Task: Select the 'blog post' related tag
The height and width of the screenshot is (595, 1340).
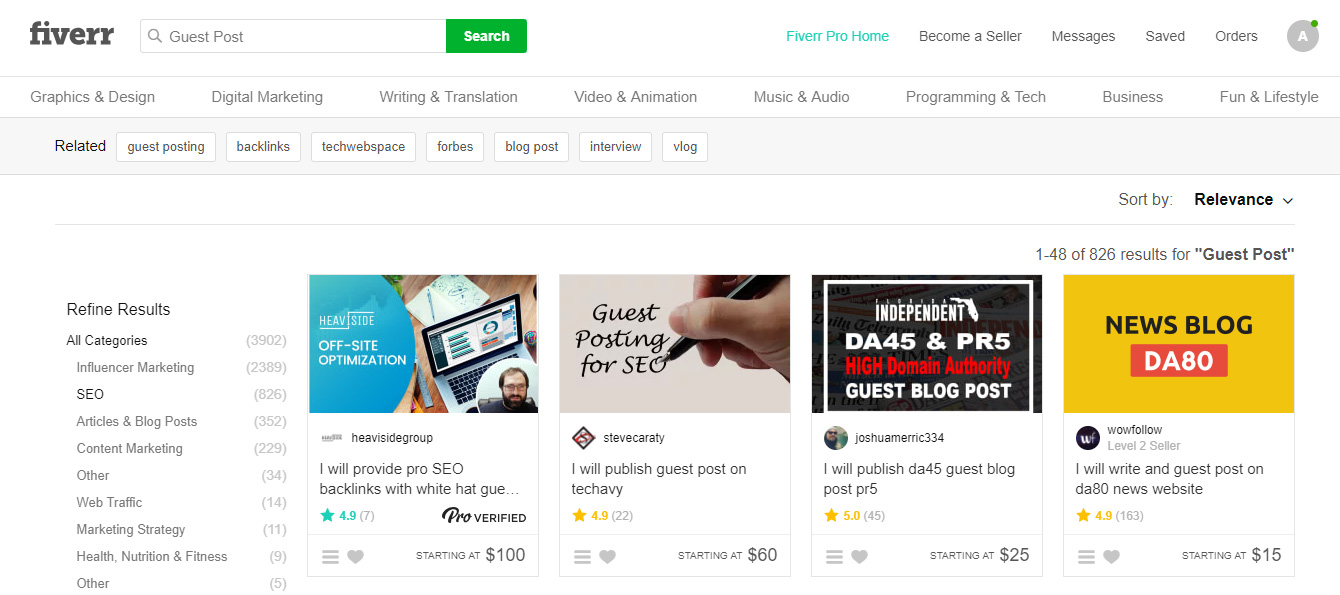Action: pos(531,146)
